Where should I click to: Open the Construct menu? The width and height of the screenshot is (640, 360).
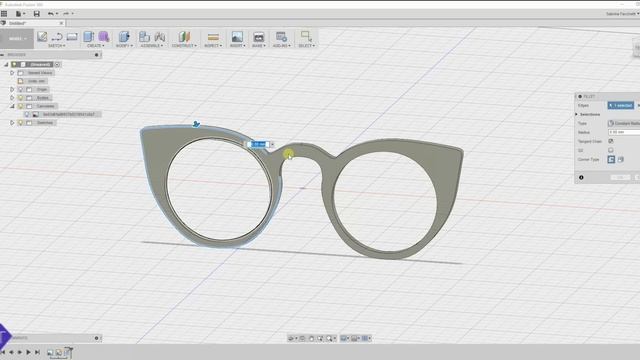184,46
